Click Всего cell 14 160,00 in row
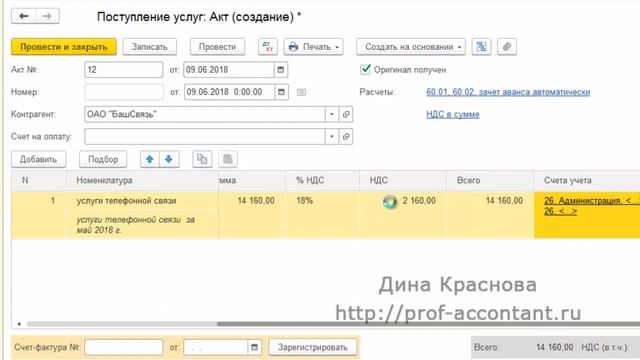640x360 pixels. click(489, 215)
